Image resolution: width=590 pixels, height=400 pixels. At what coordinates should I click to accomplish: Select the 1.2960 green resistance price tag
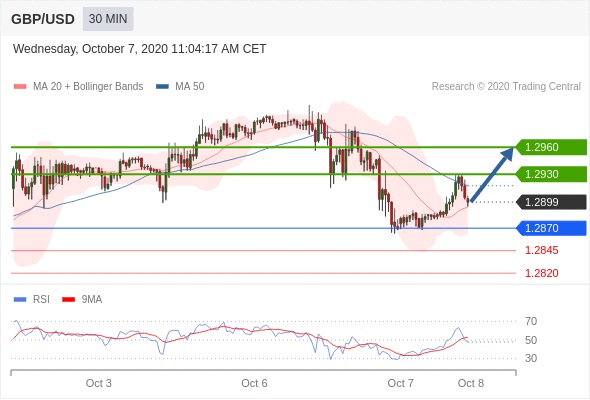550,147
